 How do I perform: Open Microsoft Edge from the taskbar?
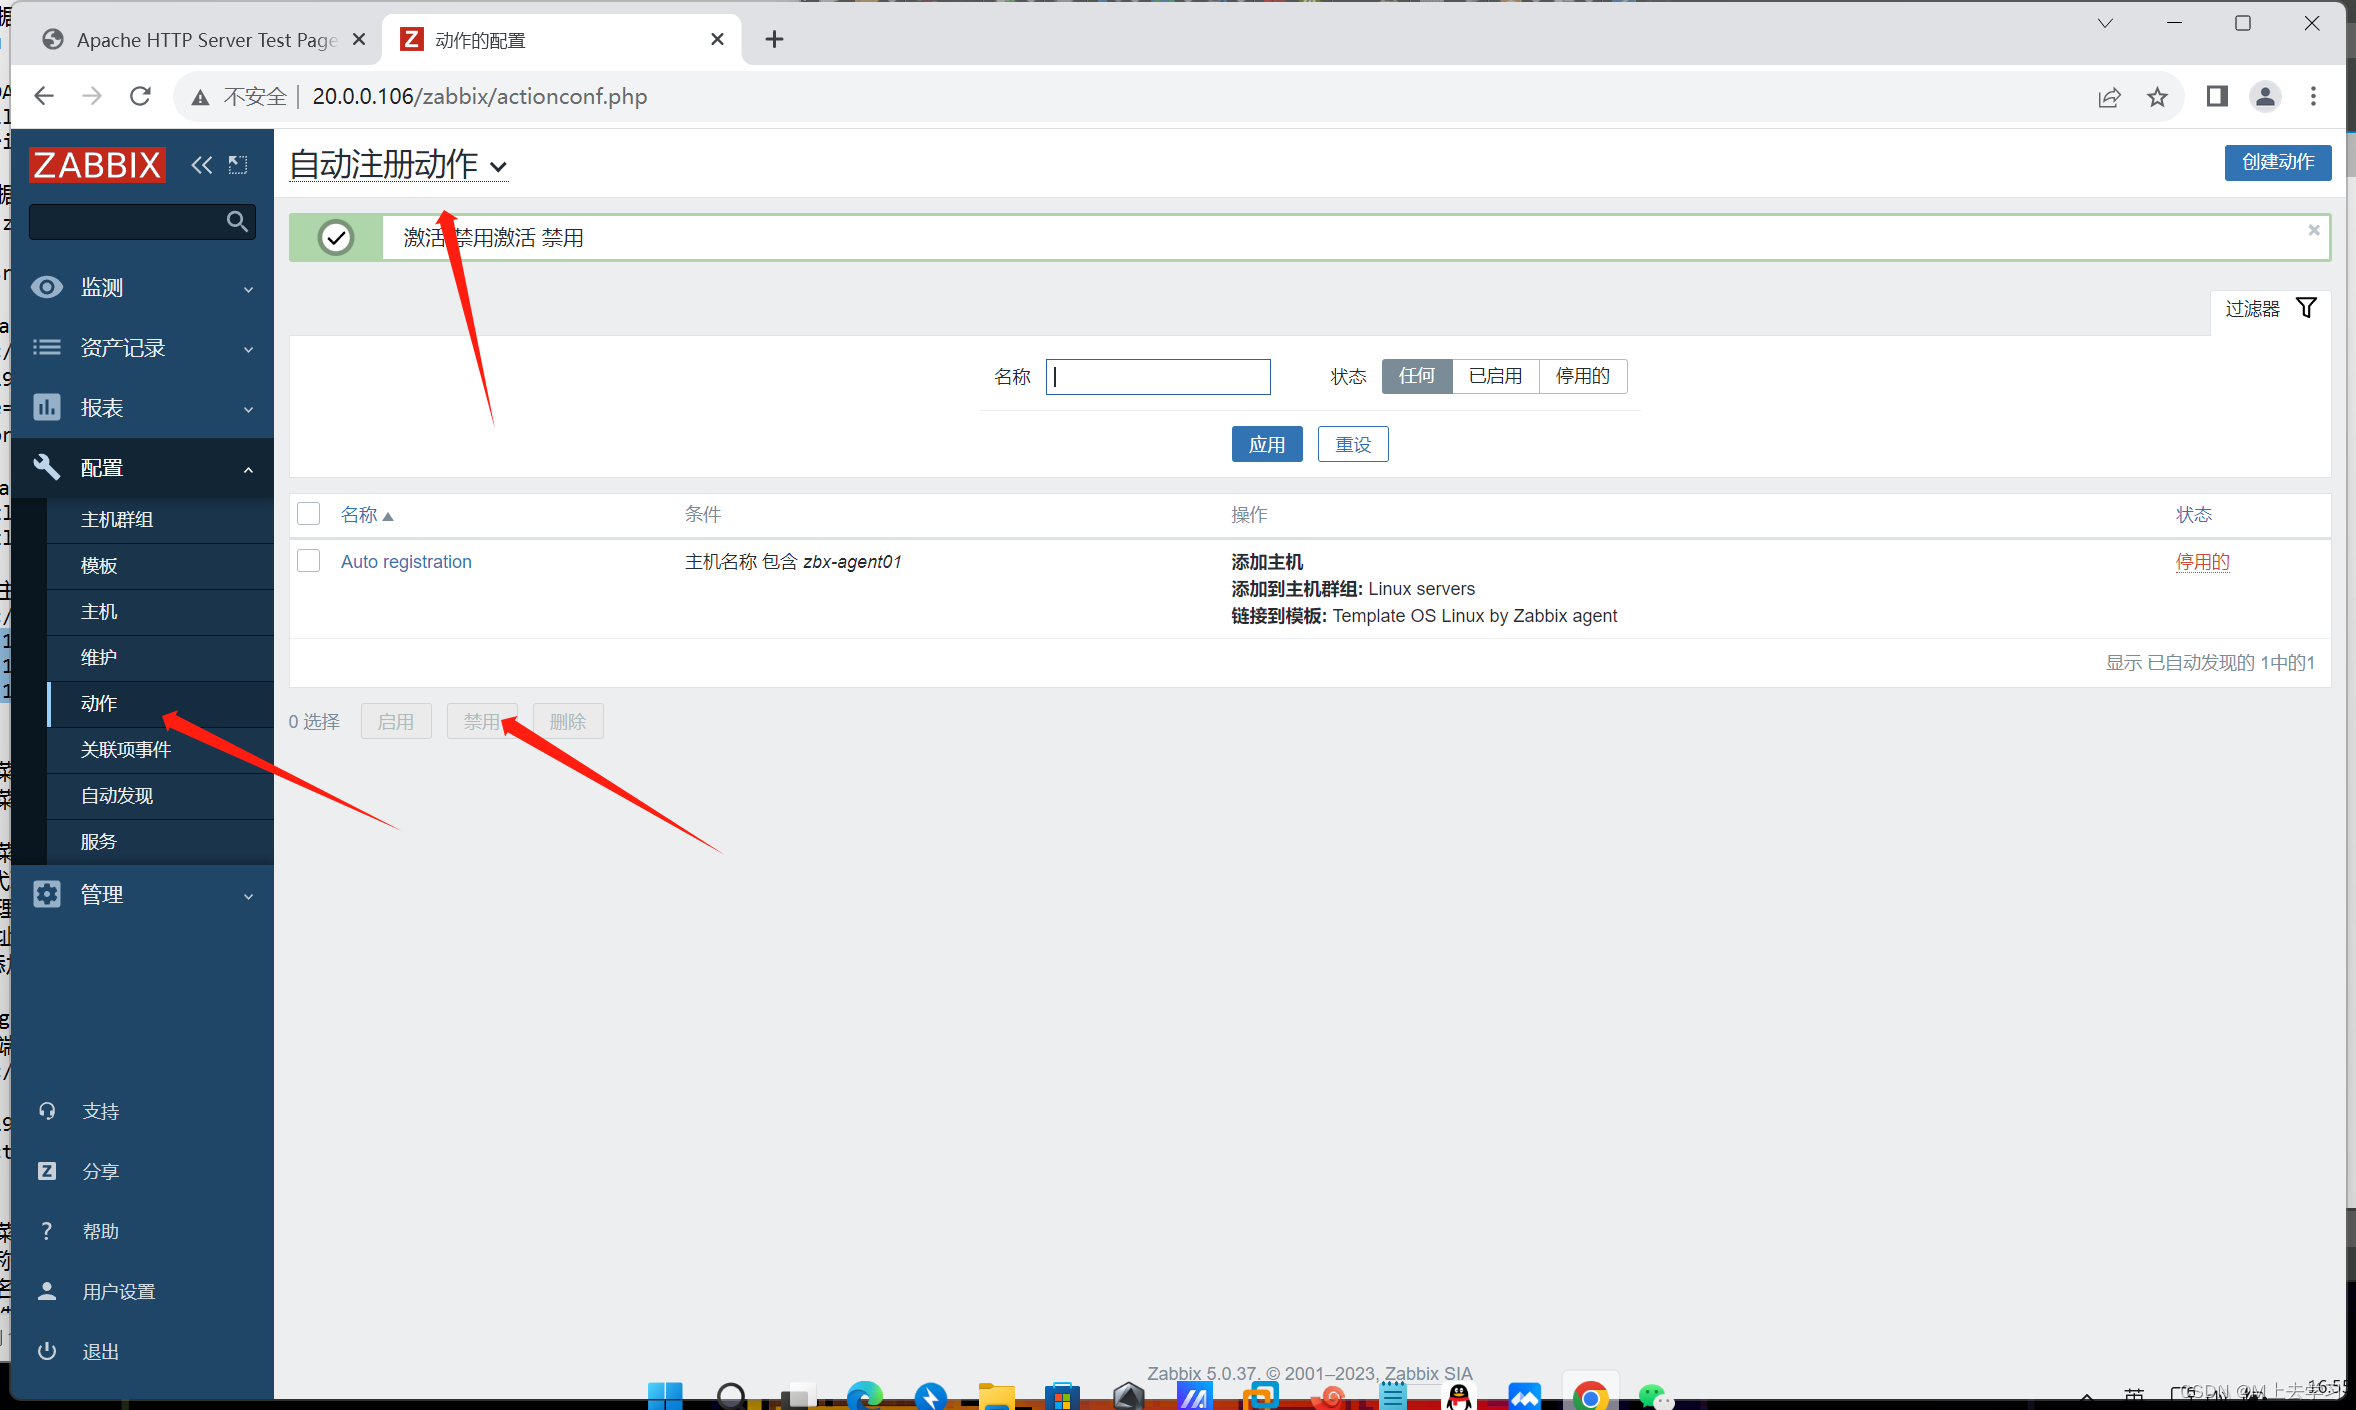[x=864, y=1395]
